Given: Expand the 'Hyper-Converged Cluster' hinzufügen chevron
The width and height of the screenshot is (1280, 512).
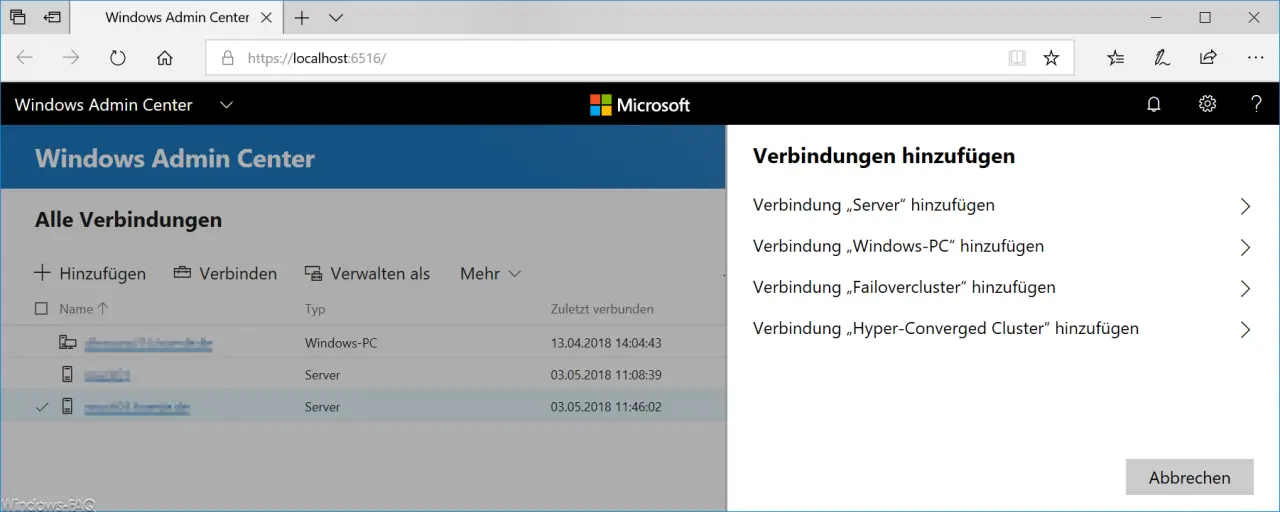Looking at the screenshot, I should pos(1245,330).
